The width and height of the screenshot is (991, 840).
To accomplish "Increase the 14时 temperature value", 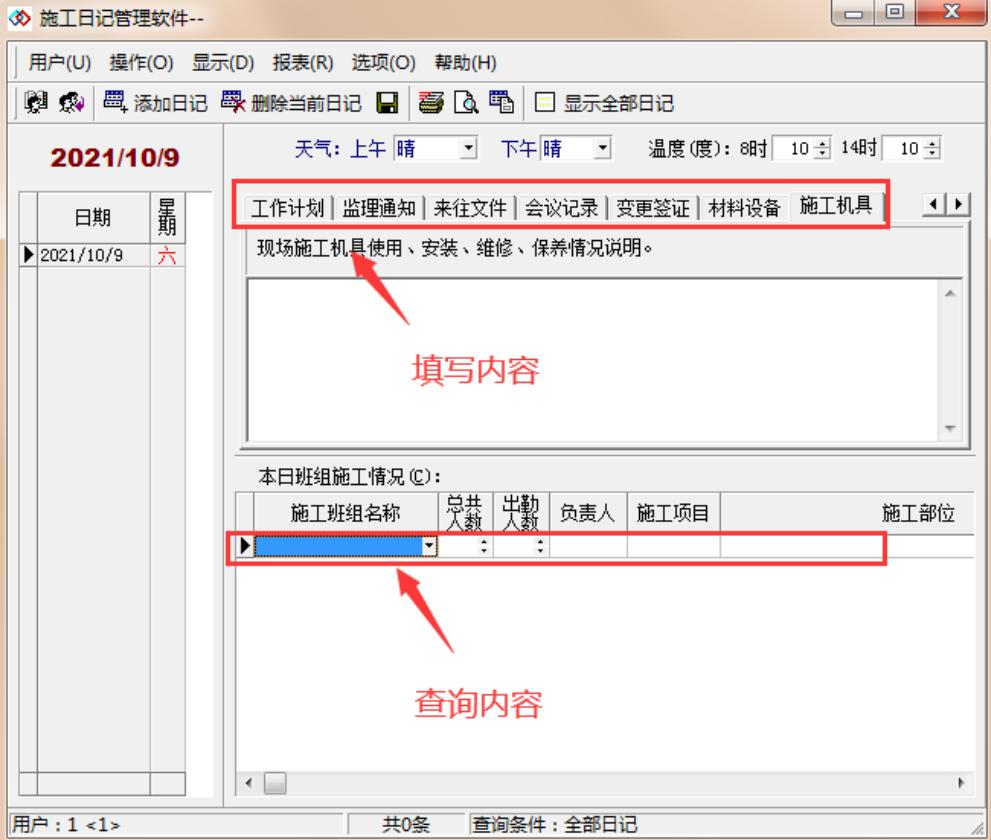I will 932,143.
